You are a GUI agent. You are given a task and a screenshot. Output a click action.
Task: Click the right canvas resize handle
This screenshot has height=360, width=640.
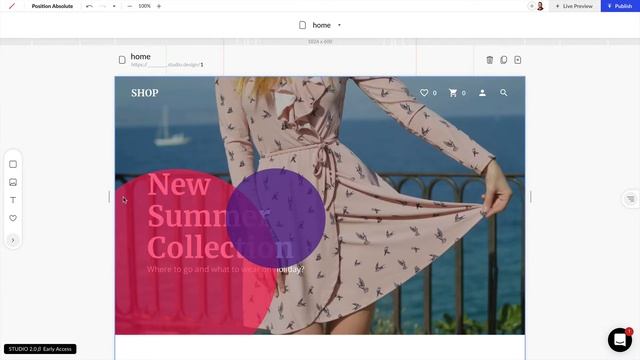[530, 197]
